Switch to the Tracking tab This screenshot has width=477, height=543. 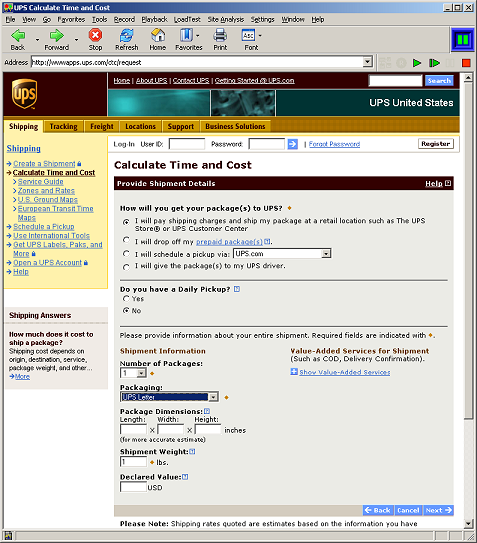tap(63, 126)
